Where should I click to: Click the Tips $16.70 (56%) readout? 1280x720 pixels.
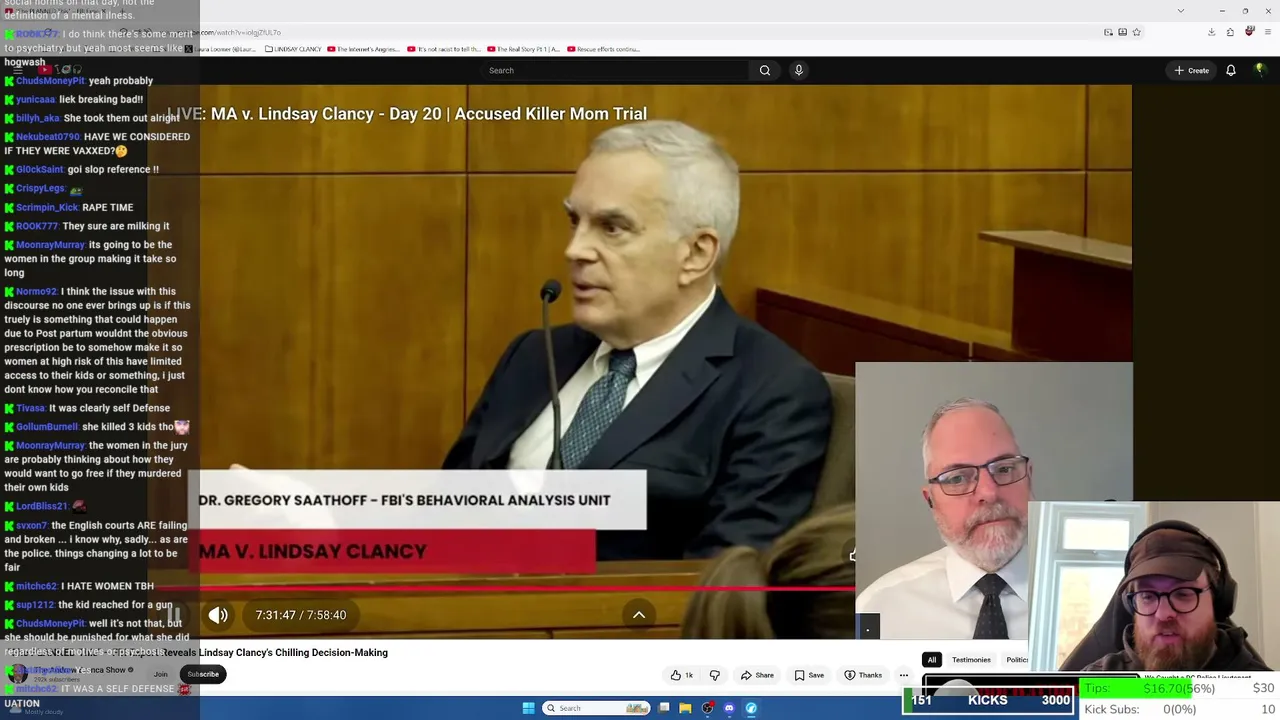coord(1150,688)
